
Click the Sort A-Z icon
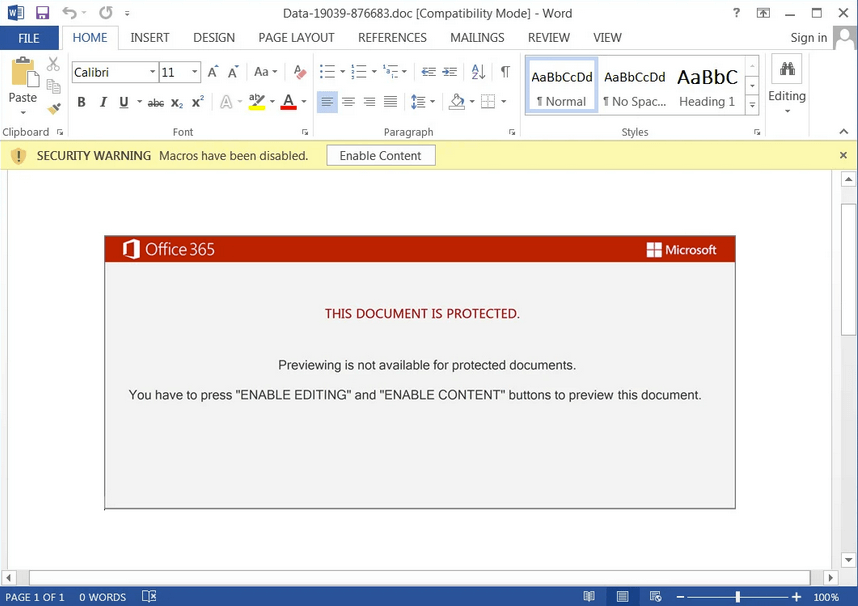pyautogui.click(x=478, y=72)
